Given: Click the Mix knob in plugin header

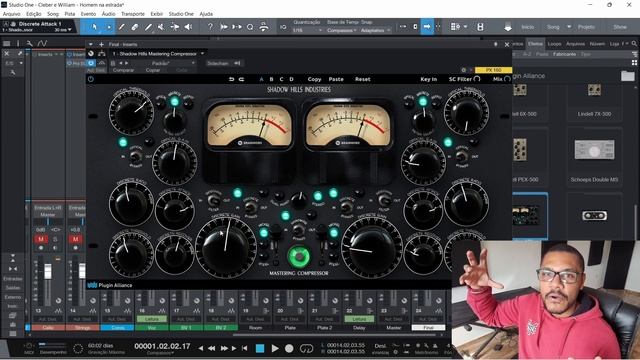Looking at the screenshot, I should pos(507,79).
